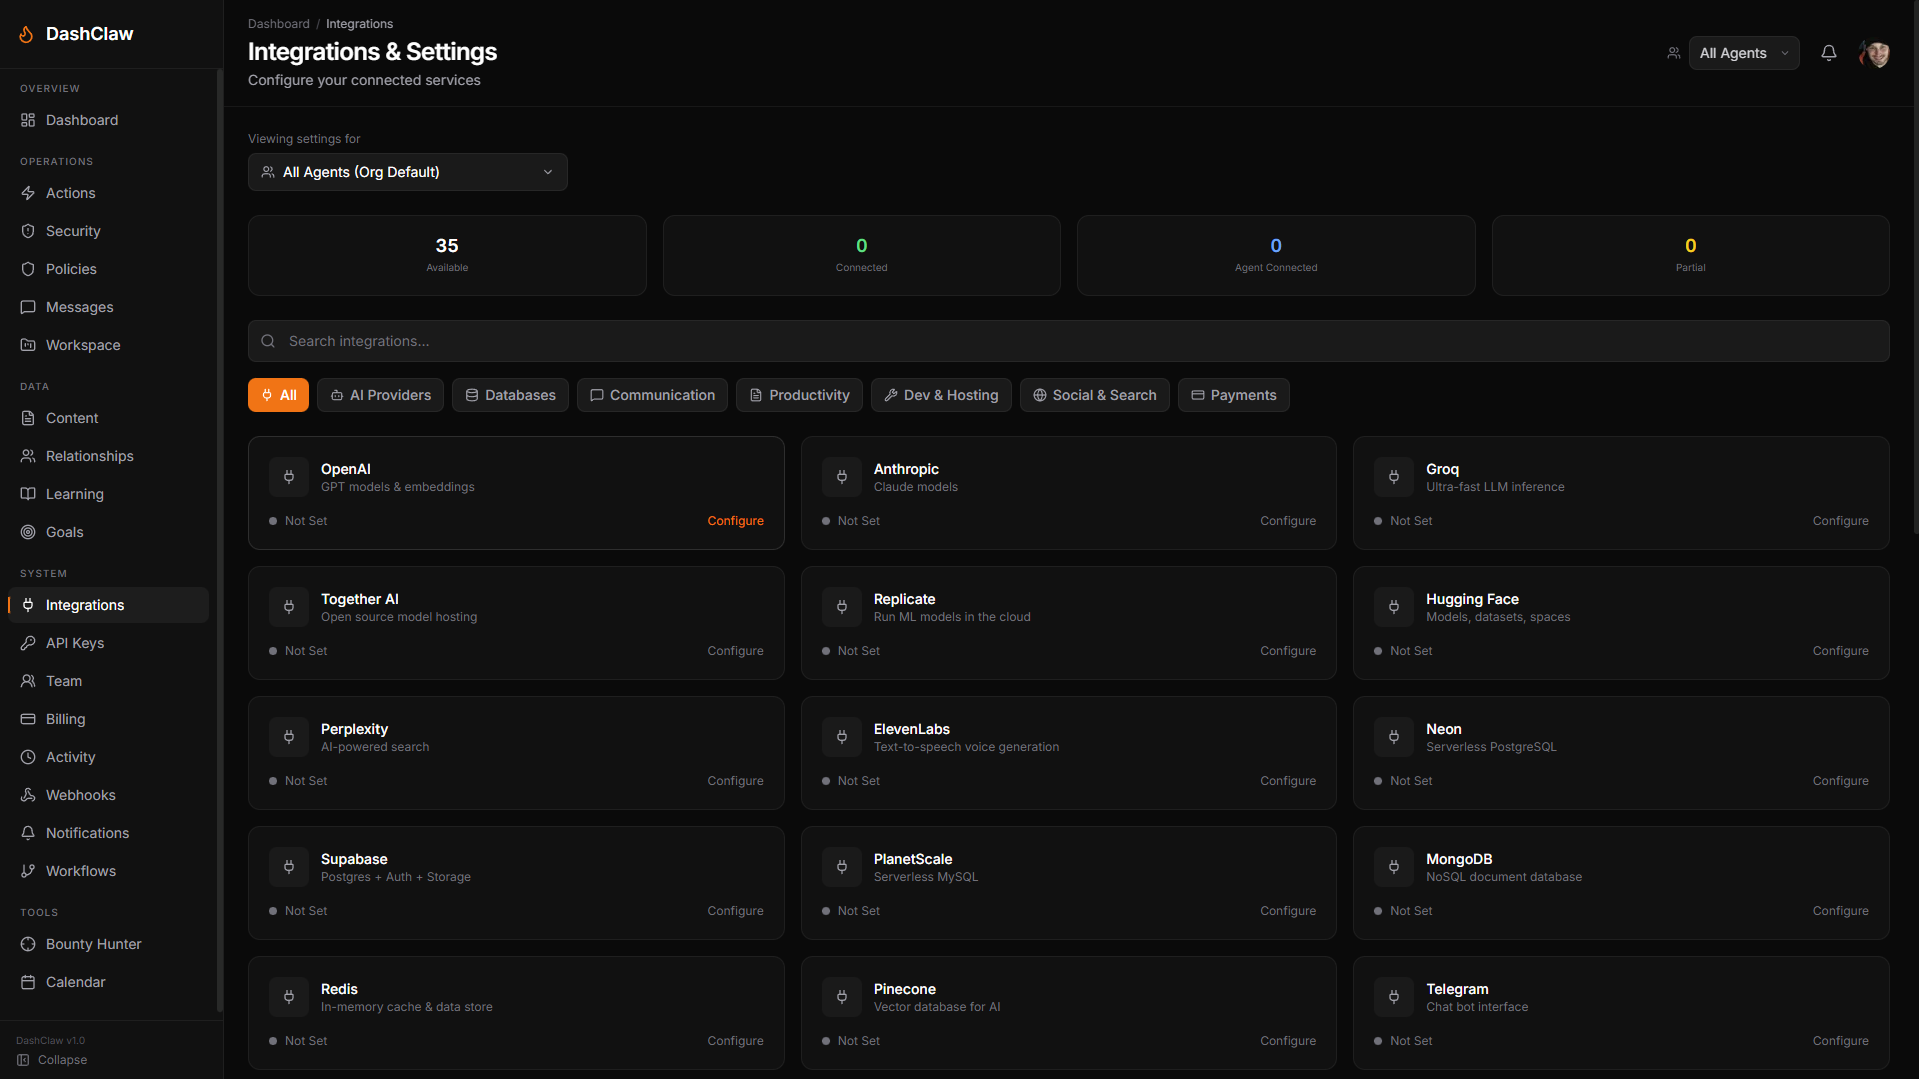Go to Dashboard in the sidebar
1919x1079 pixels.
click(x=108, y=120)
